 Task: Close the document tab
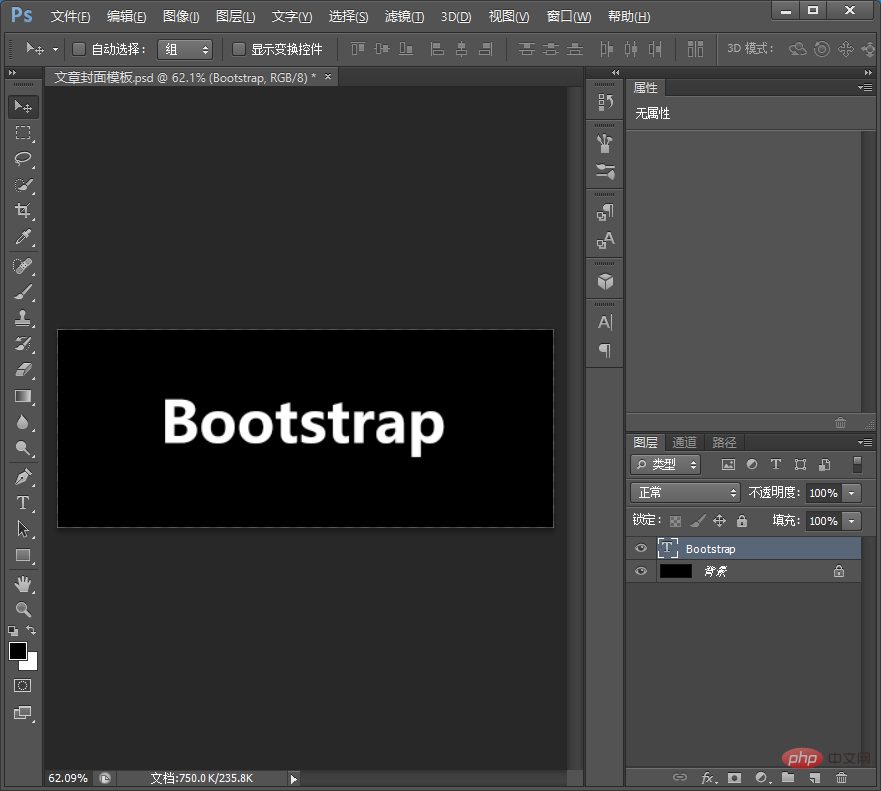[328, 76]
